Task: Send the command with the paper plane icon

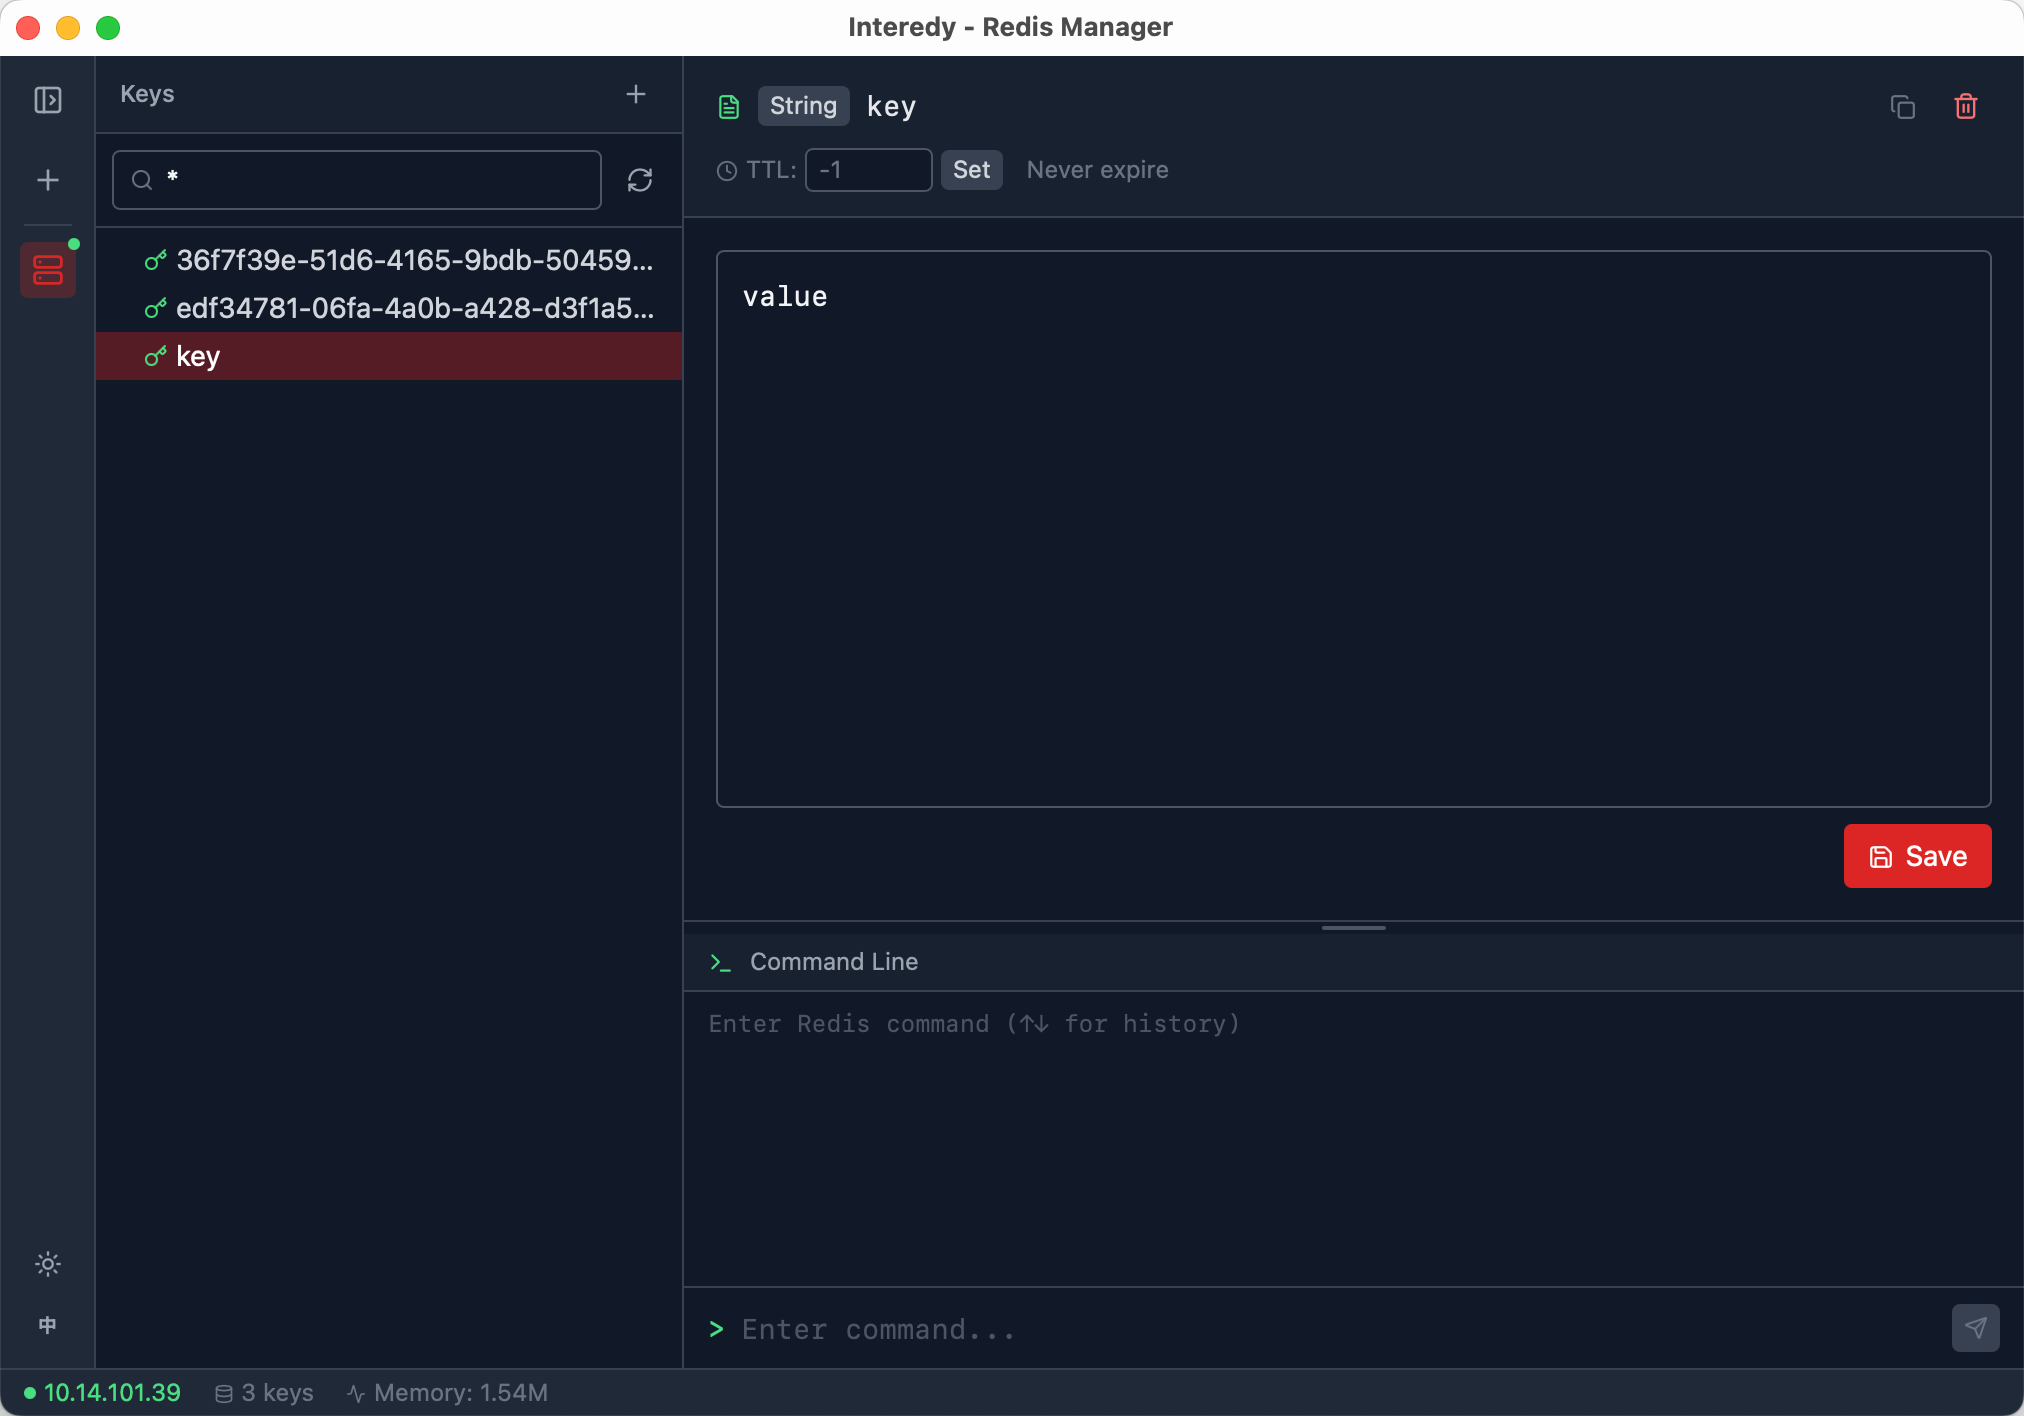Action: (x=1975, y=1328)
